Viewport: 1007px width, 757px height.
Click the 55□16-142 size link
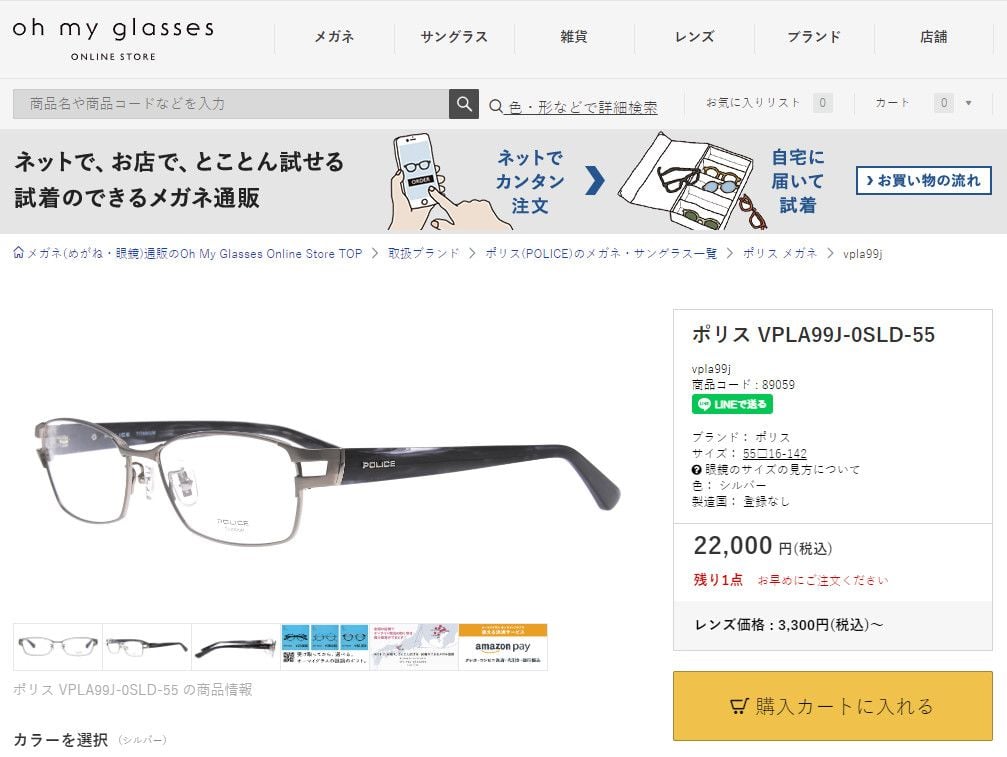coord(775,453)
